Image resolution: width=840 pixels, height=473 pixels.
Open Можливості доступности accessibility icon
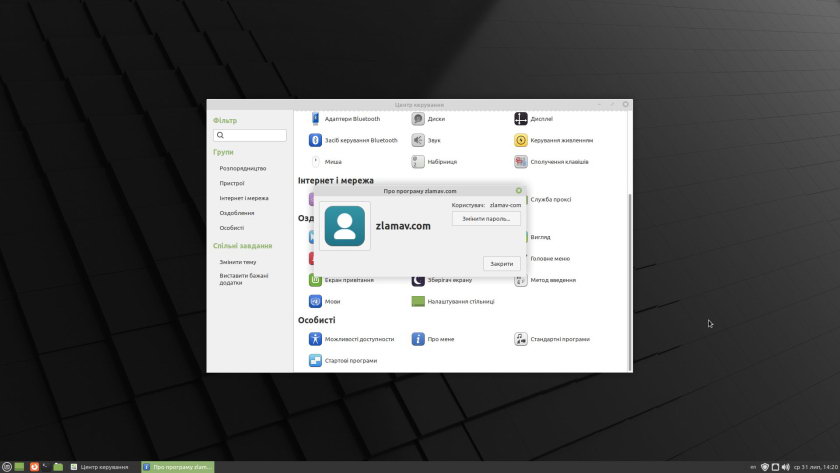tap(315, 339)
